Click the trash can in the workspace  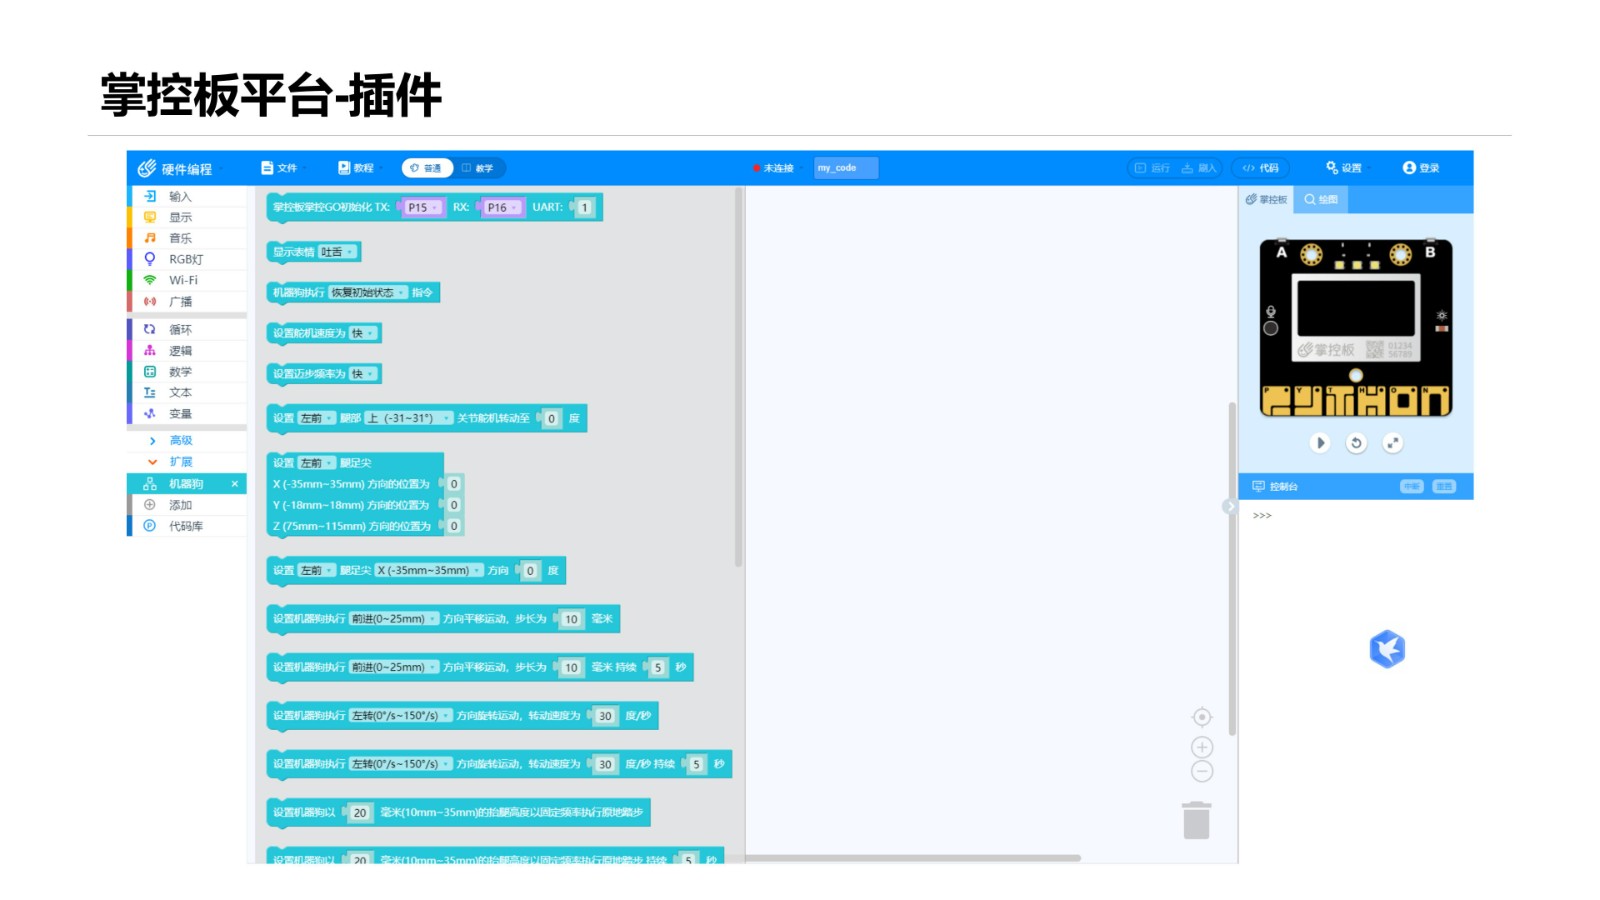[1196, 820]
